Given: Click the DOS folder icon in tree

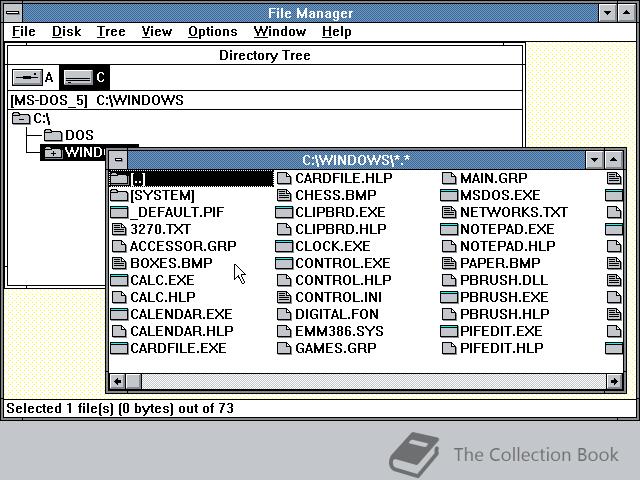Looking at the screenshot, I should pyautogui.click(x=53, y=135).
